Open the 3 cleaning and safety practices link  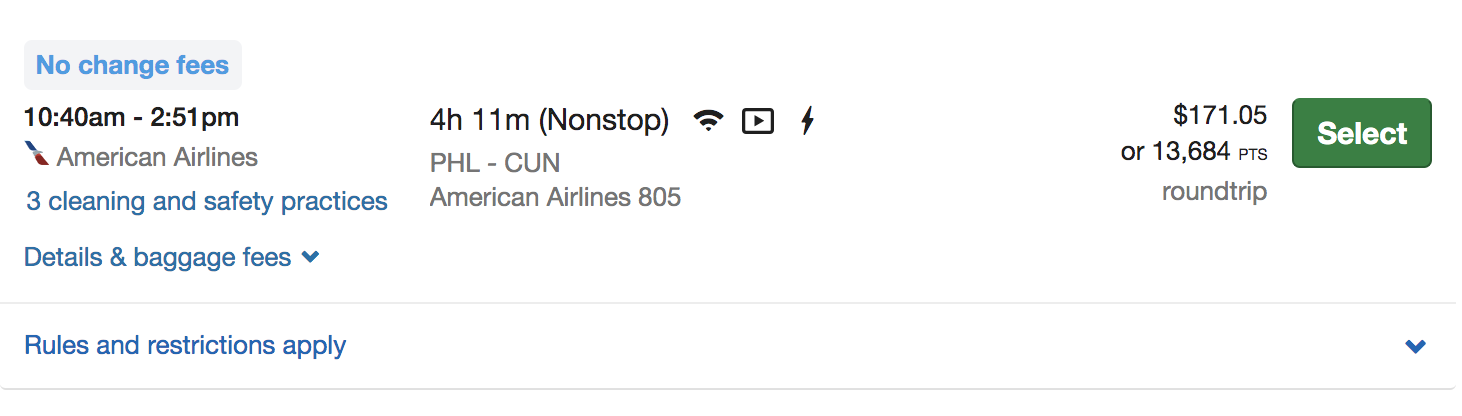pyautogui.click(x=207, y=201)
